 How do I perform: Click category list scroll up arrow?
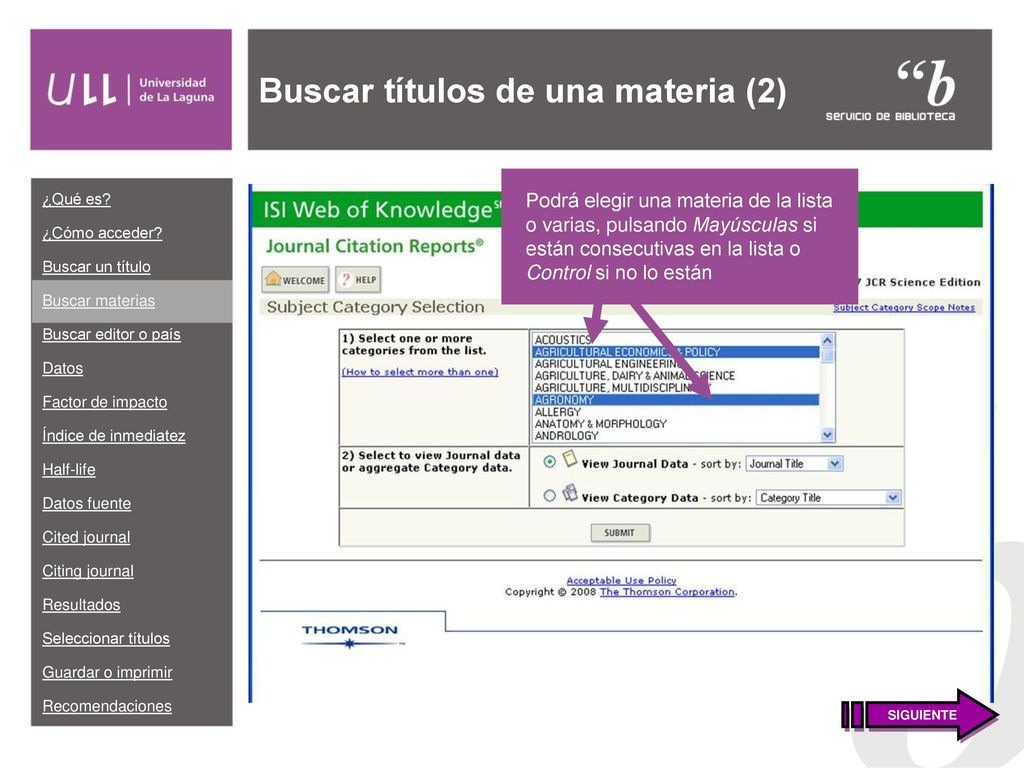click(x=827, y=340)
